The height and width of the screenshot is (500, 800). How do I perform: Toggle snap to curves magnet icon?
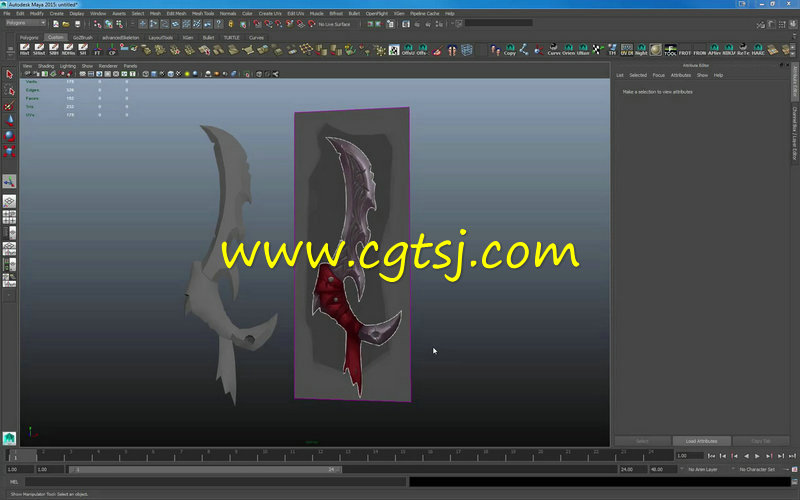(x=268, y=24)
